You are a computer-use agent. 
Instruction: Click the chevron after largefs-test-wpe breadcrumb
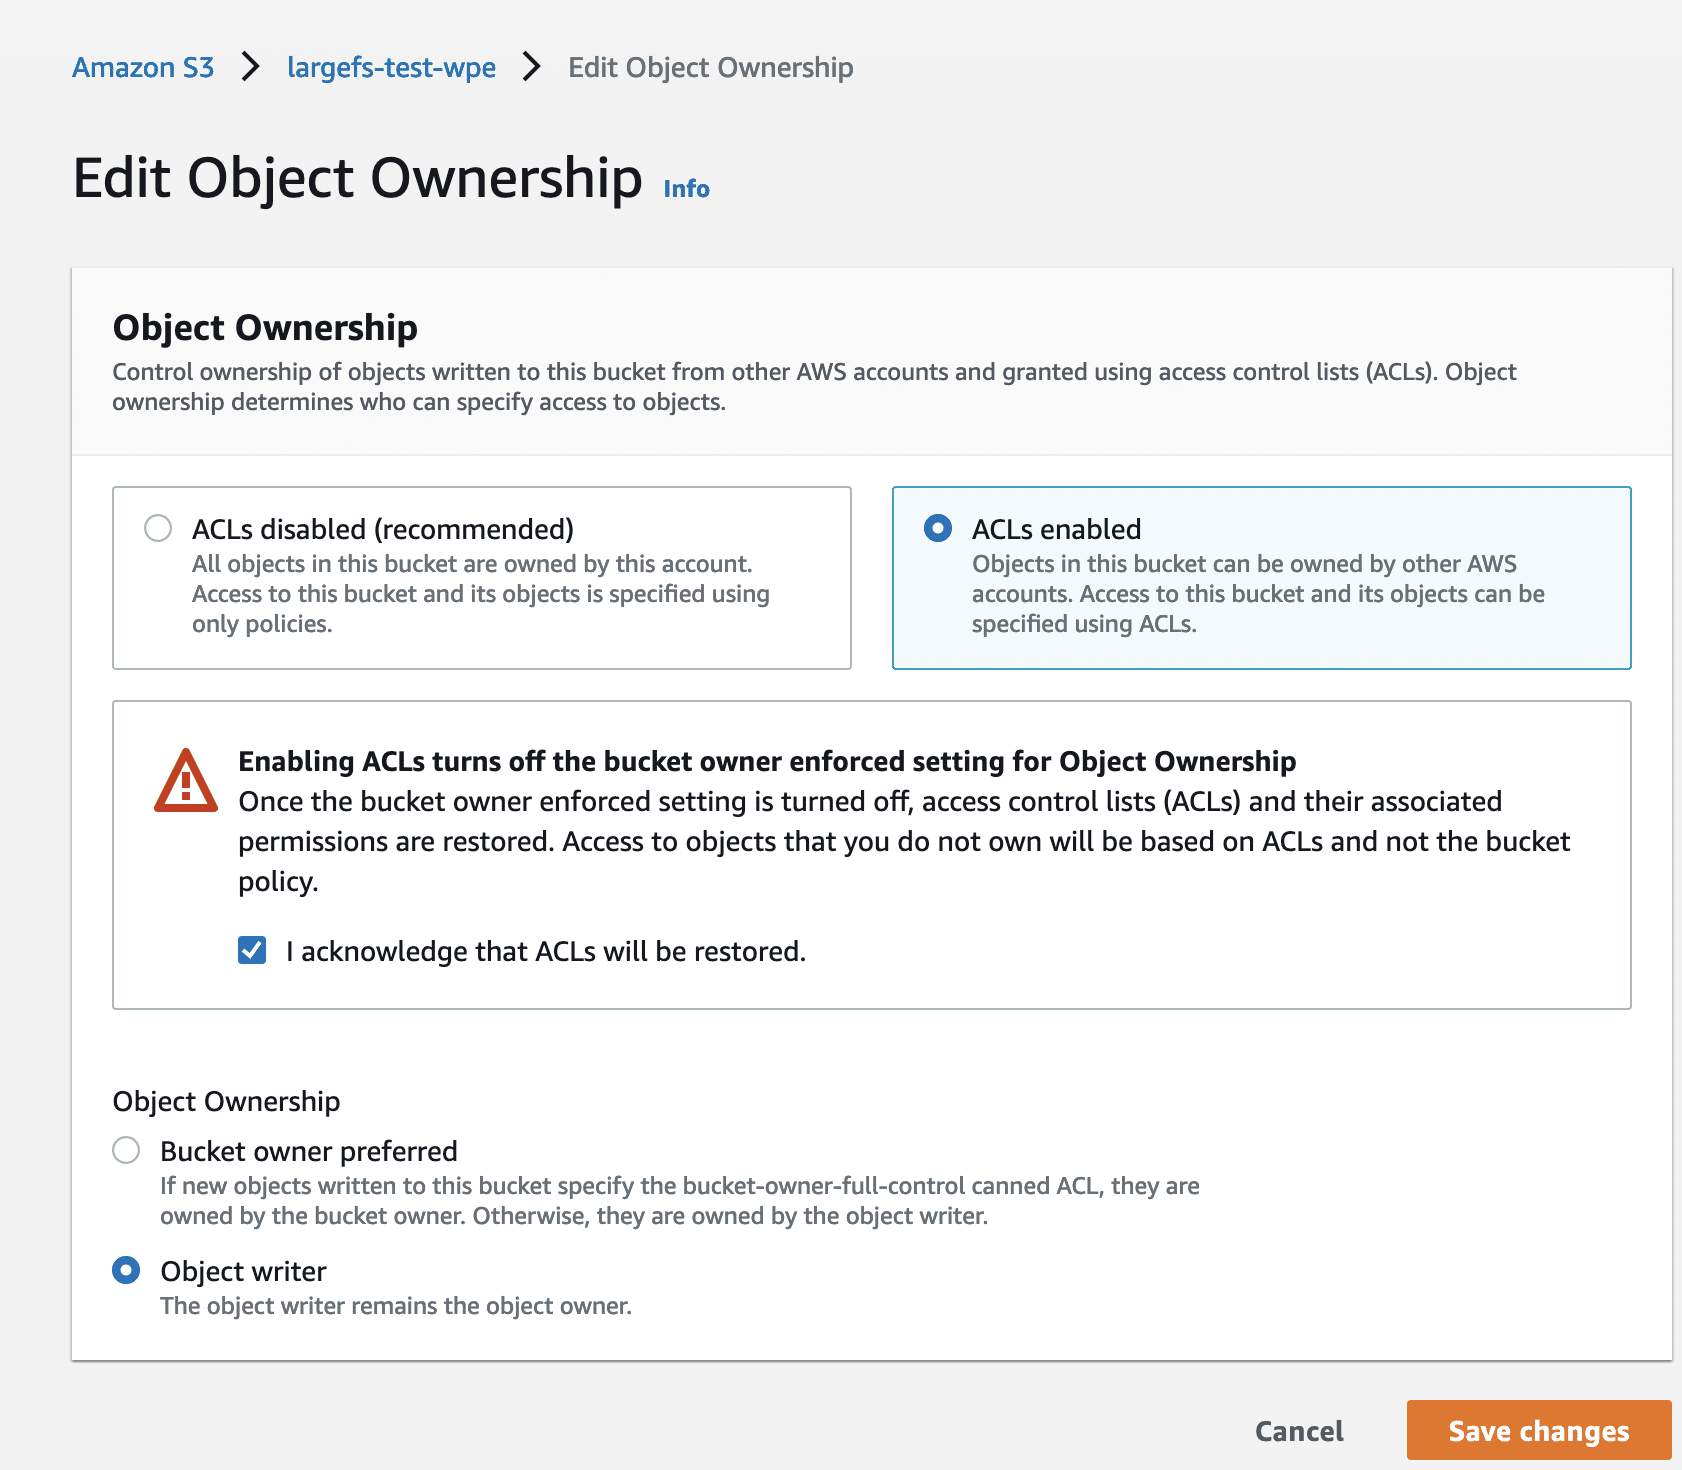[532, 67]
